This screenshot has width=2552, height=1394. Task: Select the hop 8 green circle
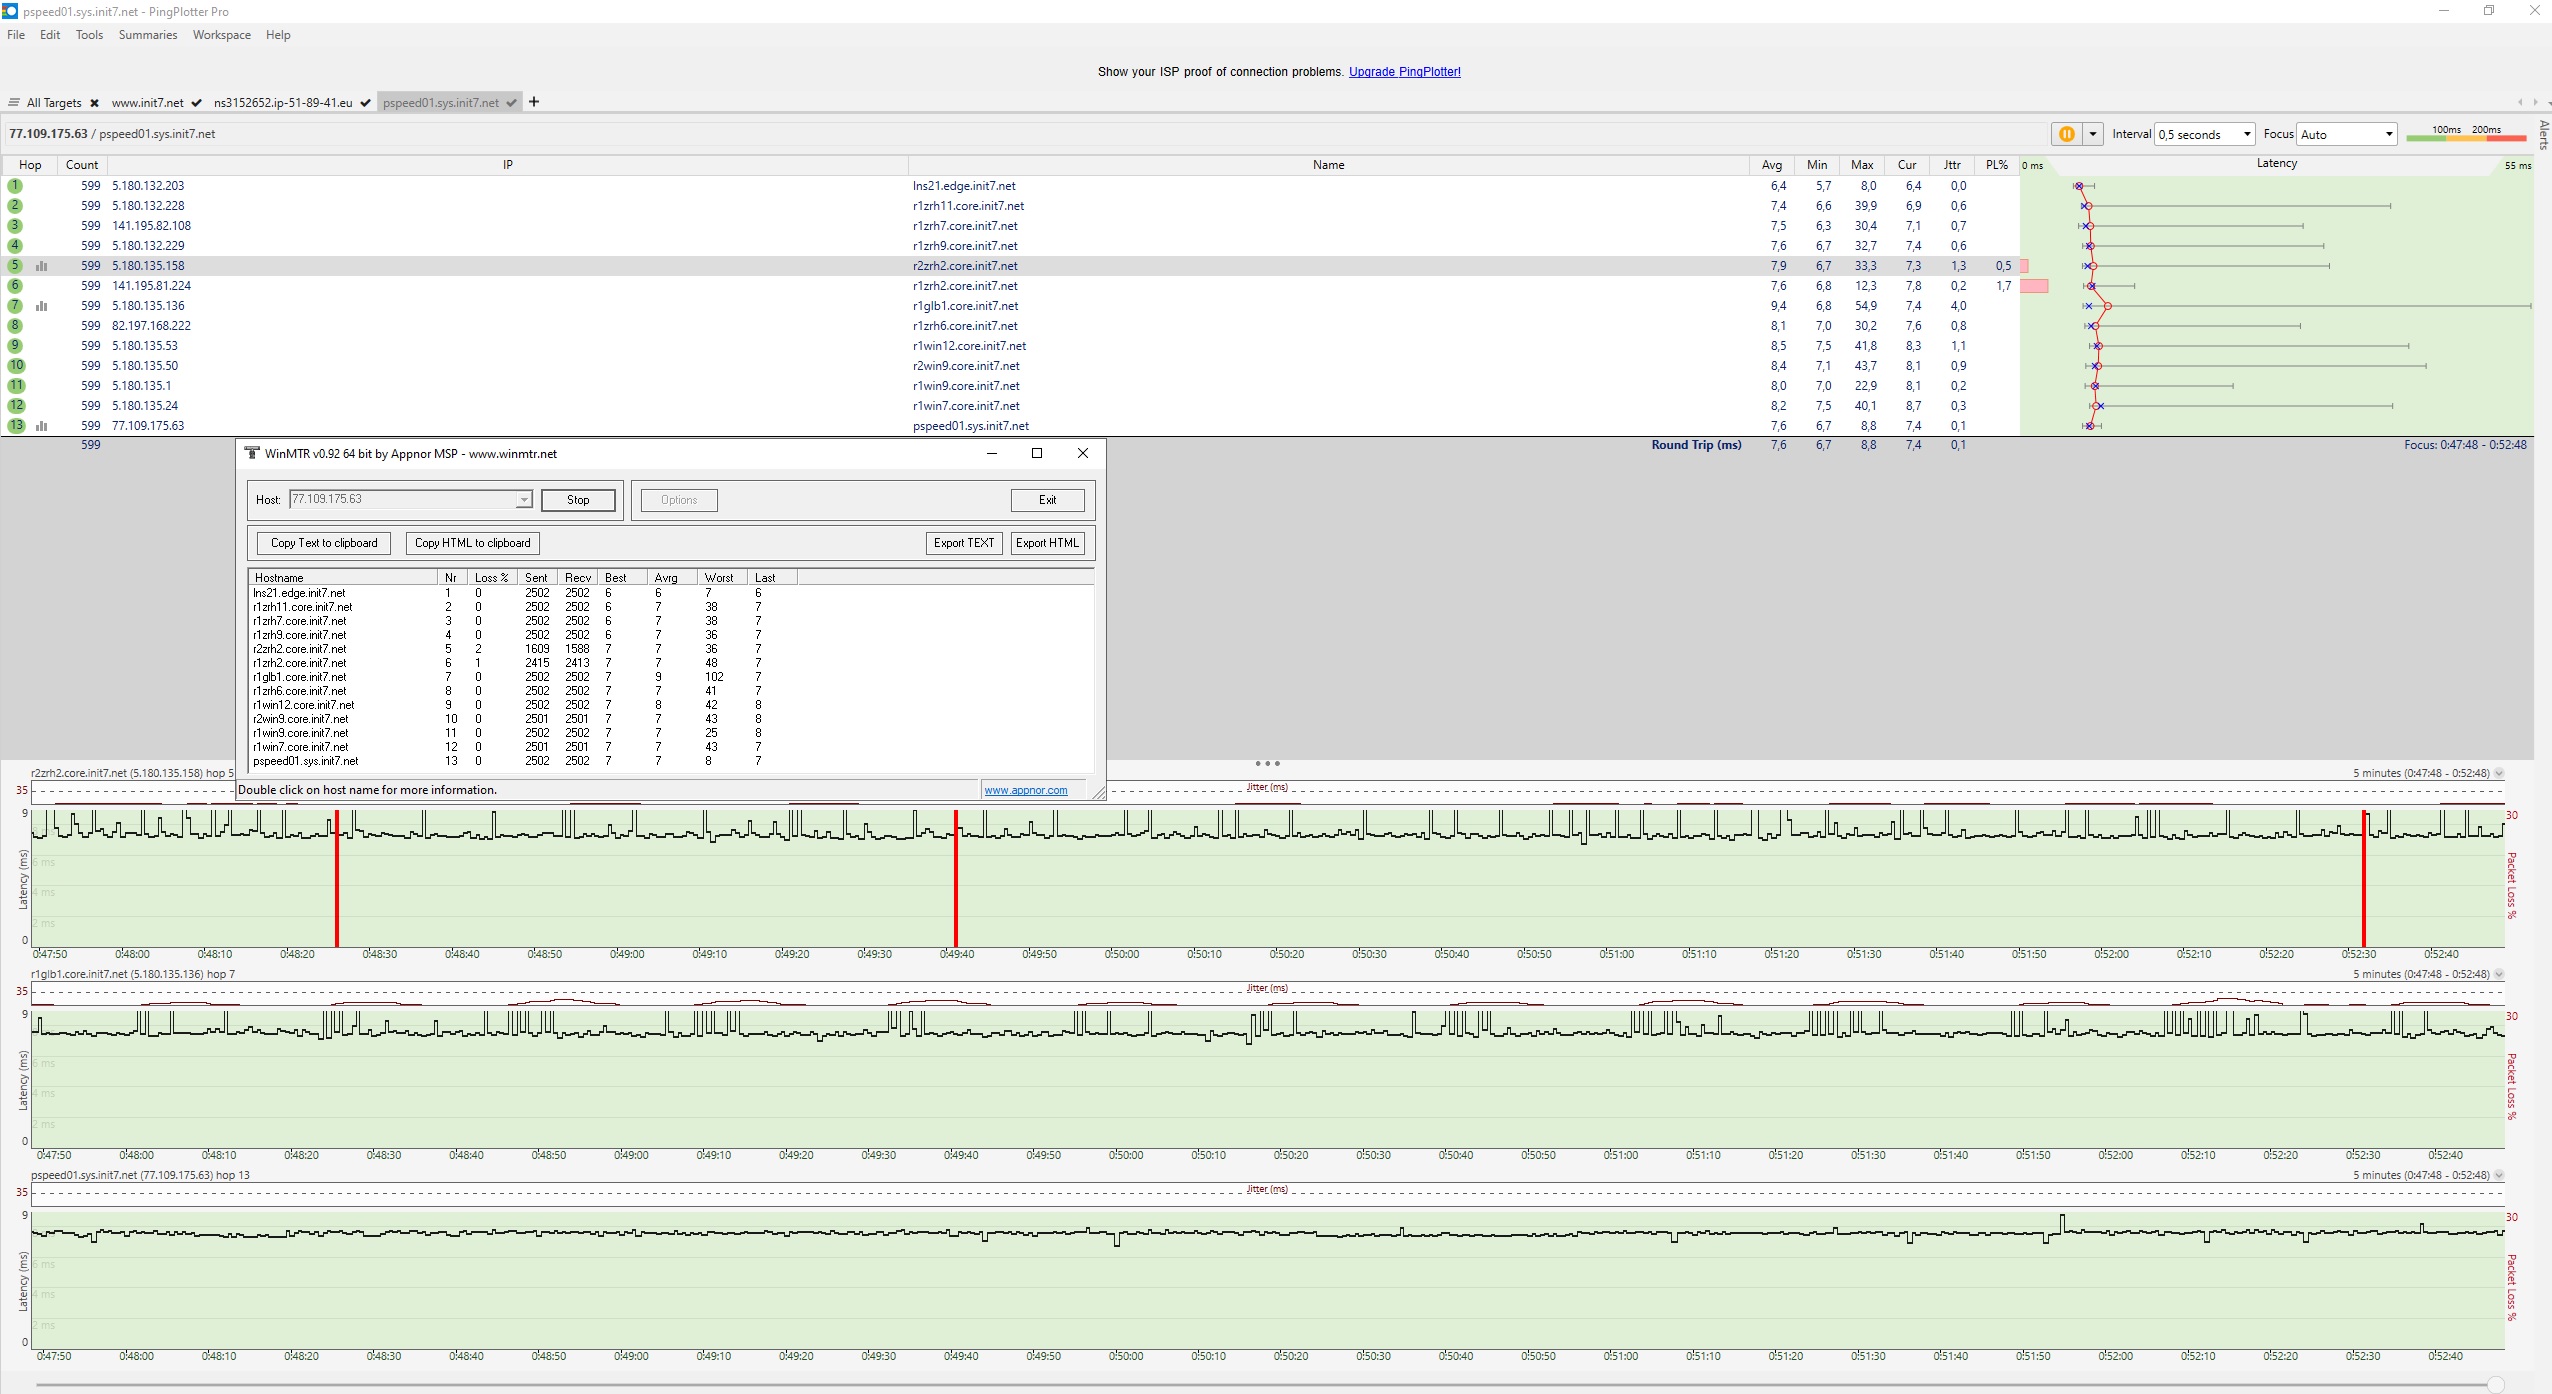pyautogui.click(x=15, y=326)
